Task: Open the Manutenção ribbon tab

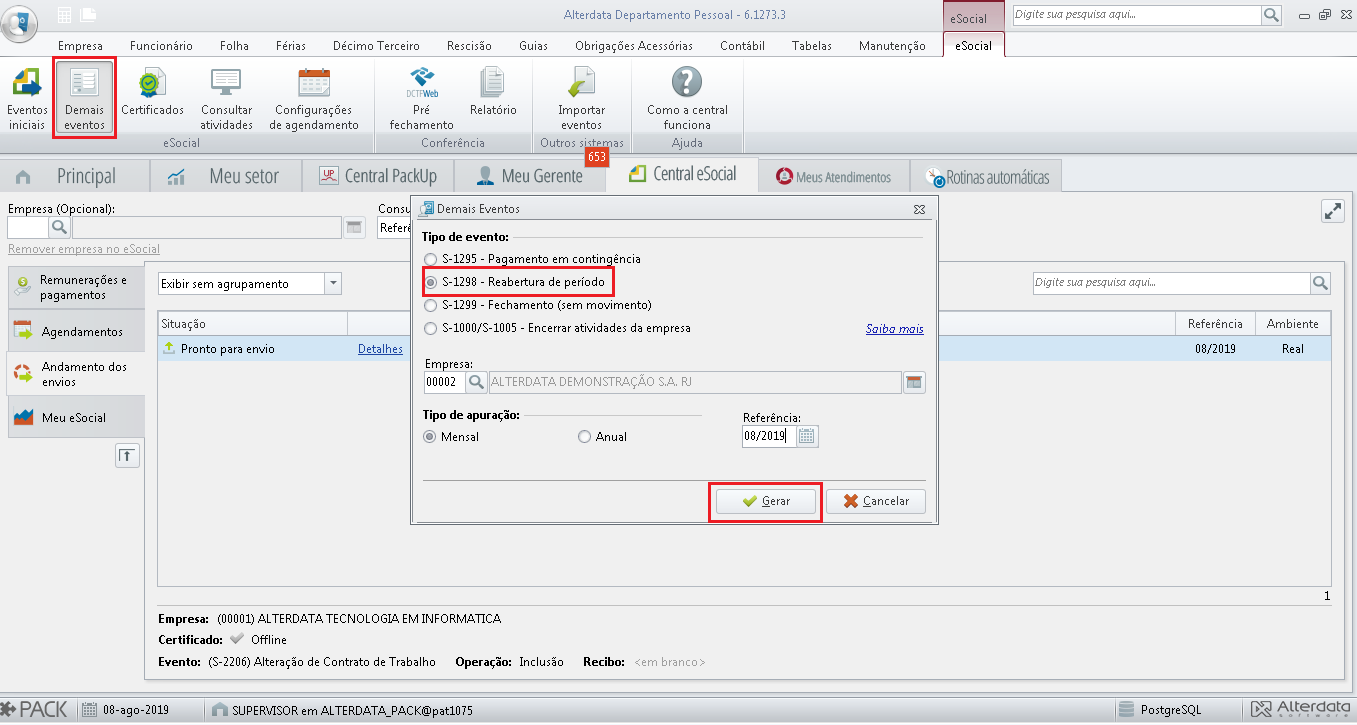Action: point(892,46)
